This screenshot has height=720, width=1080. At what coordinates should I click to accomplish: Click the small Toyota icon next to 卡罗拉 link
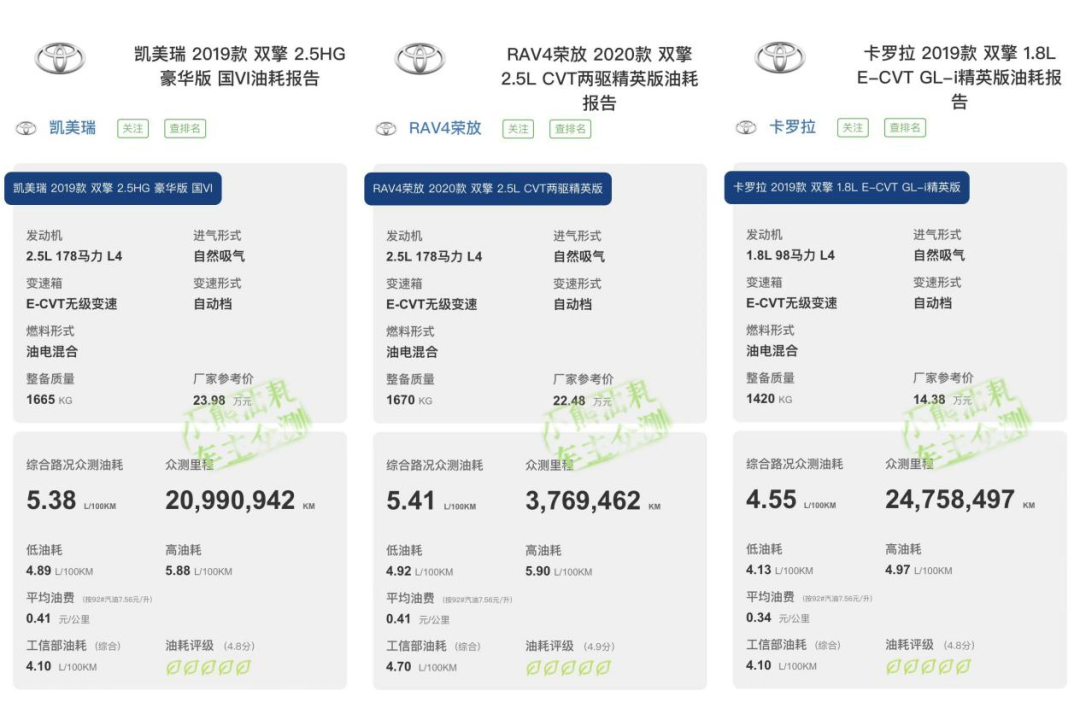click(746, 127)
